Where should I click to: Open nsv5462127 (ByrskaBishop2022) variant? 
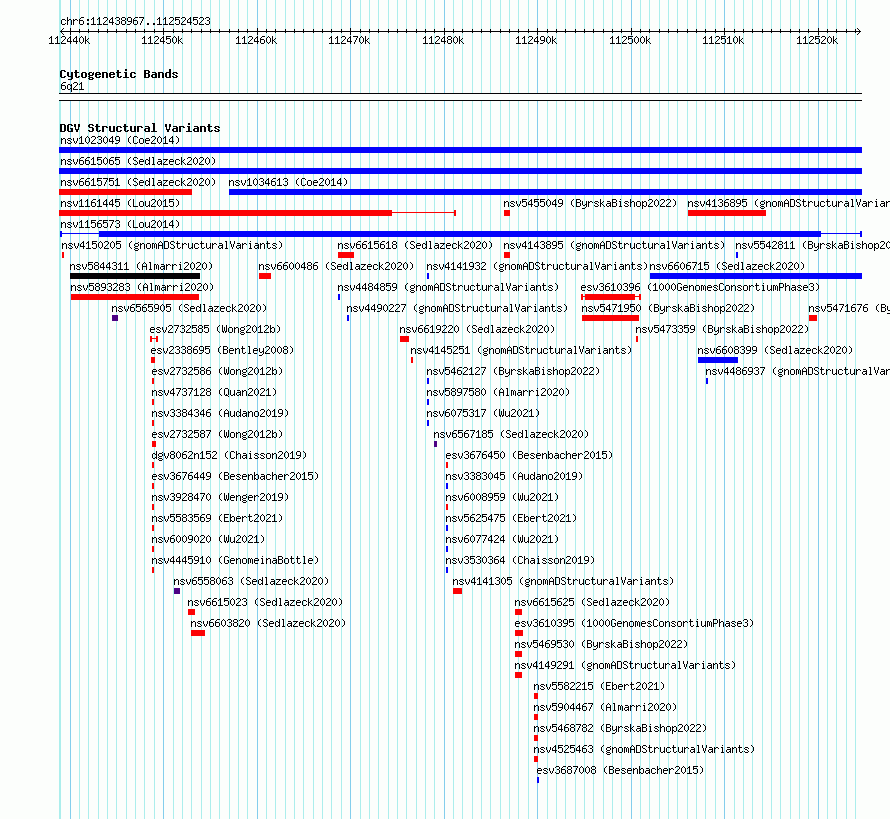pyautogui.click(x=513, y=371)
